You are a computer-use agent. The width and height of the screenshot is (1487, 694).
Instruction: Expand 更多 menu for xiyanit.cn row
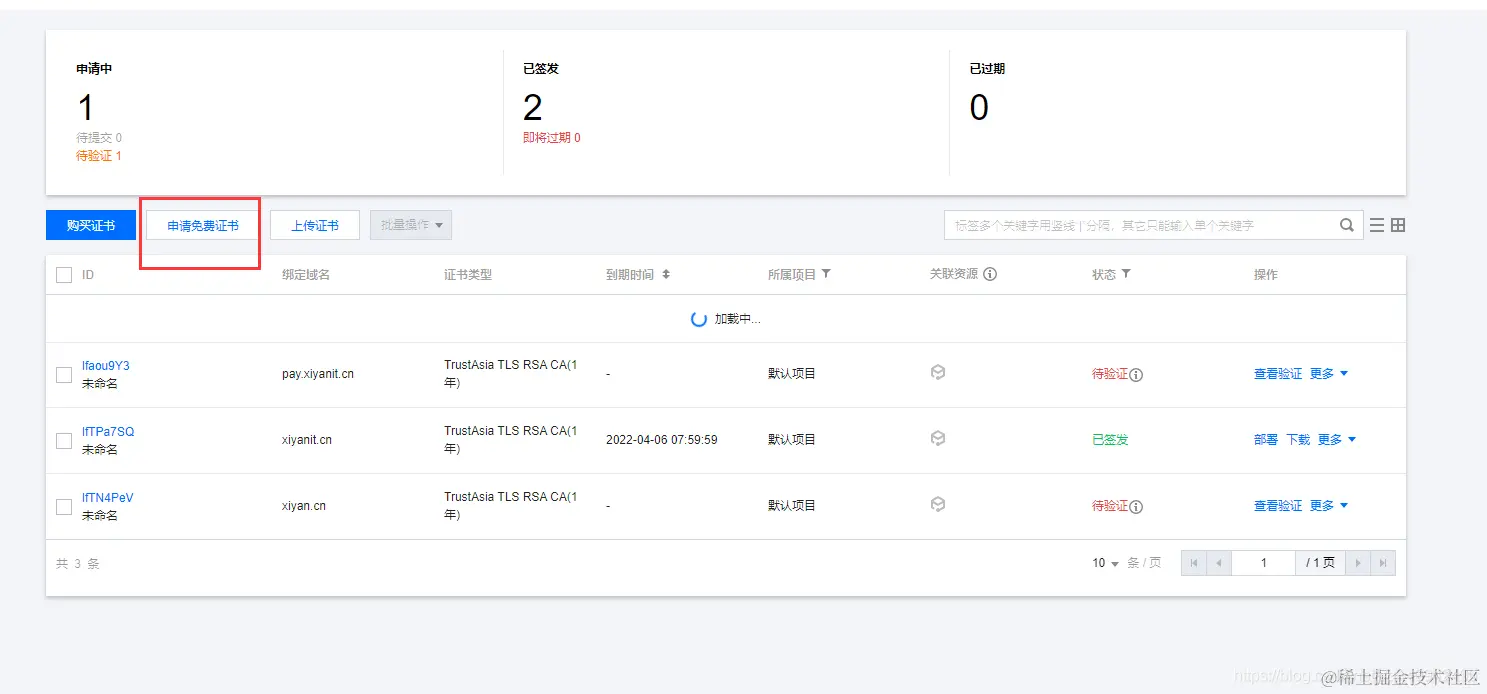1337,439
